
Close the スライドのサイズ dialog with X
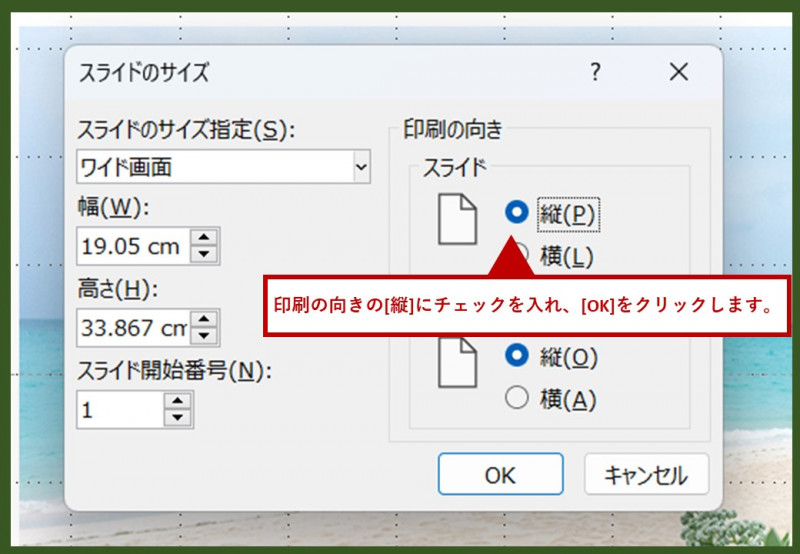click(x=679, y=72)
